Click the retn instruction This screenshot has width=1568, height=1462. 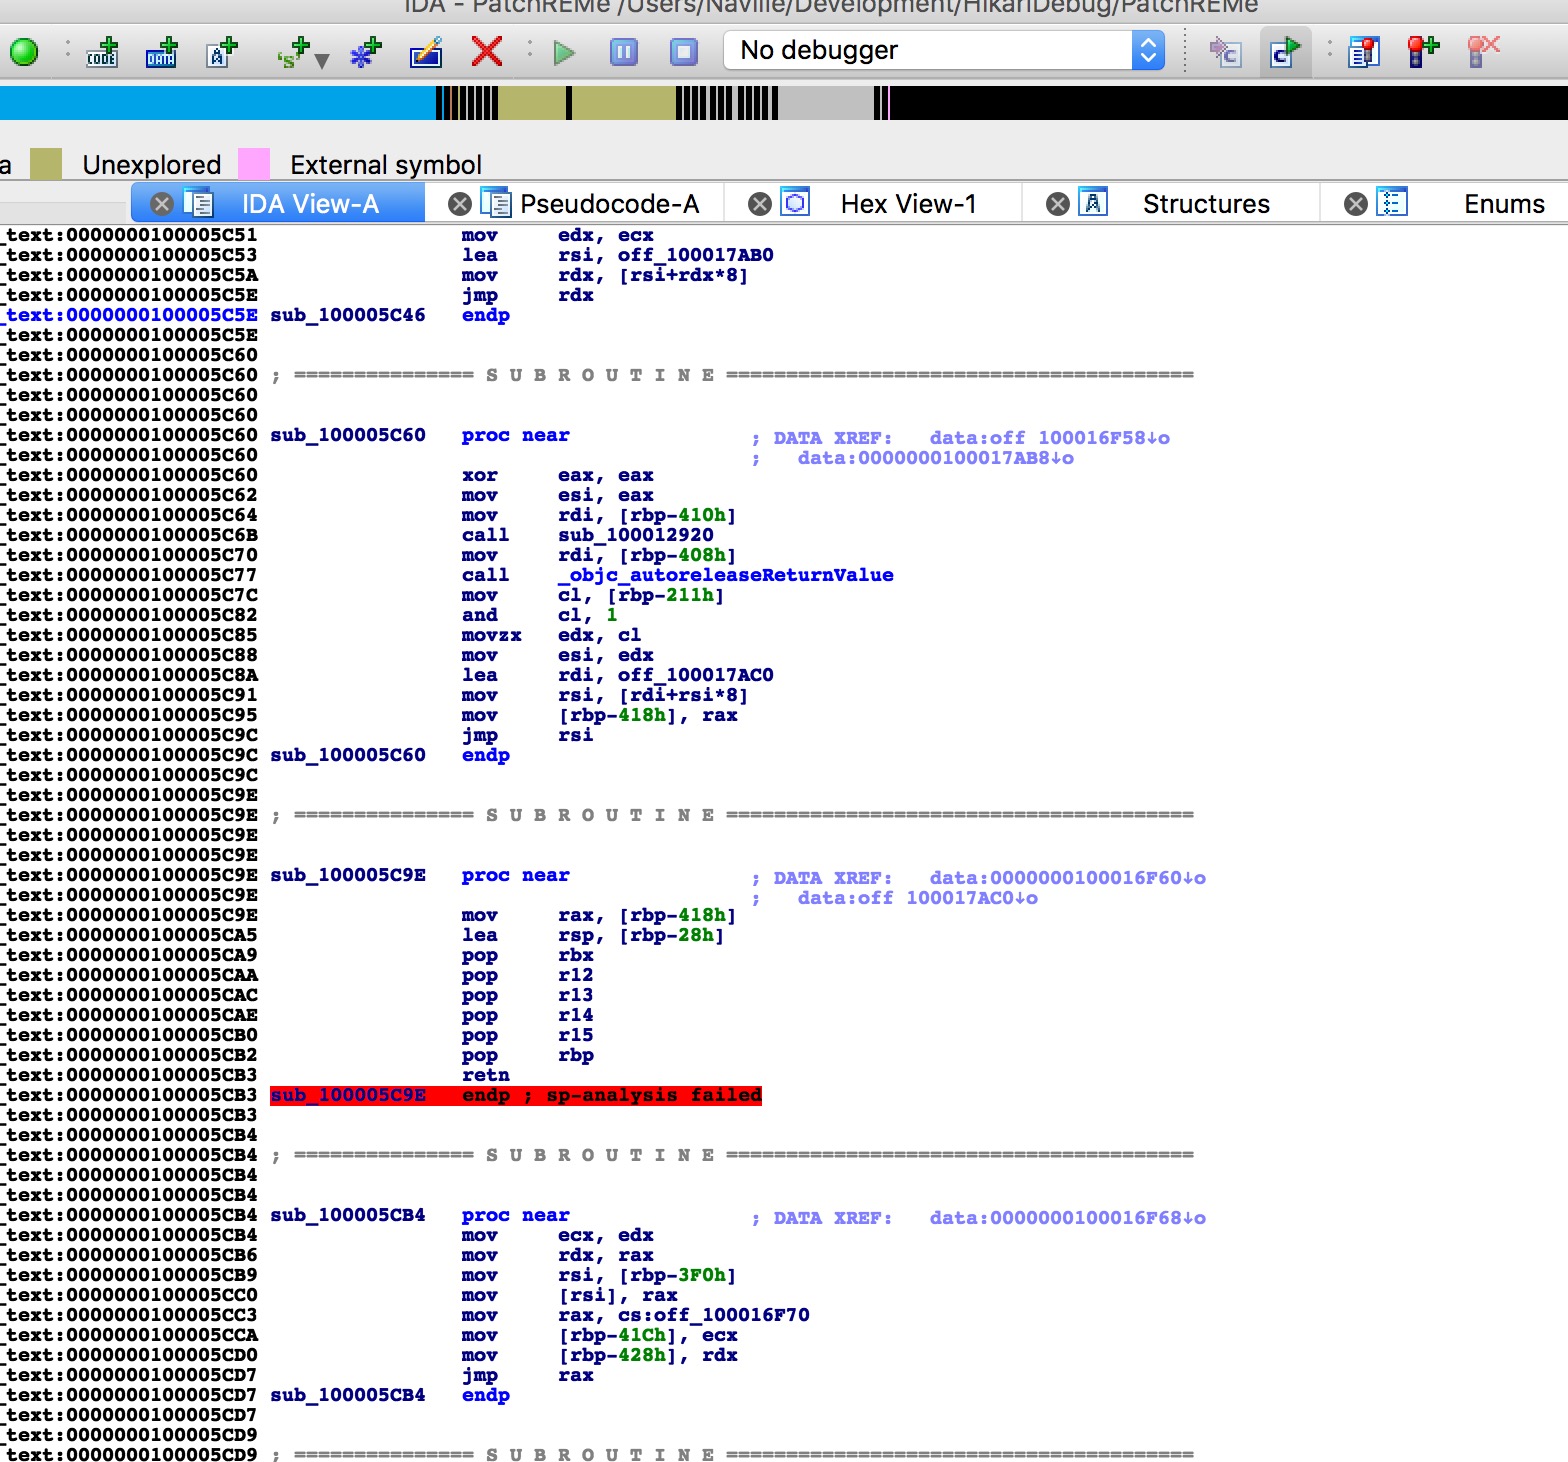point(486,1075)
